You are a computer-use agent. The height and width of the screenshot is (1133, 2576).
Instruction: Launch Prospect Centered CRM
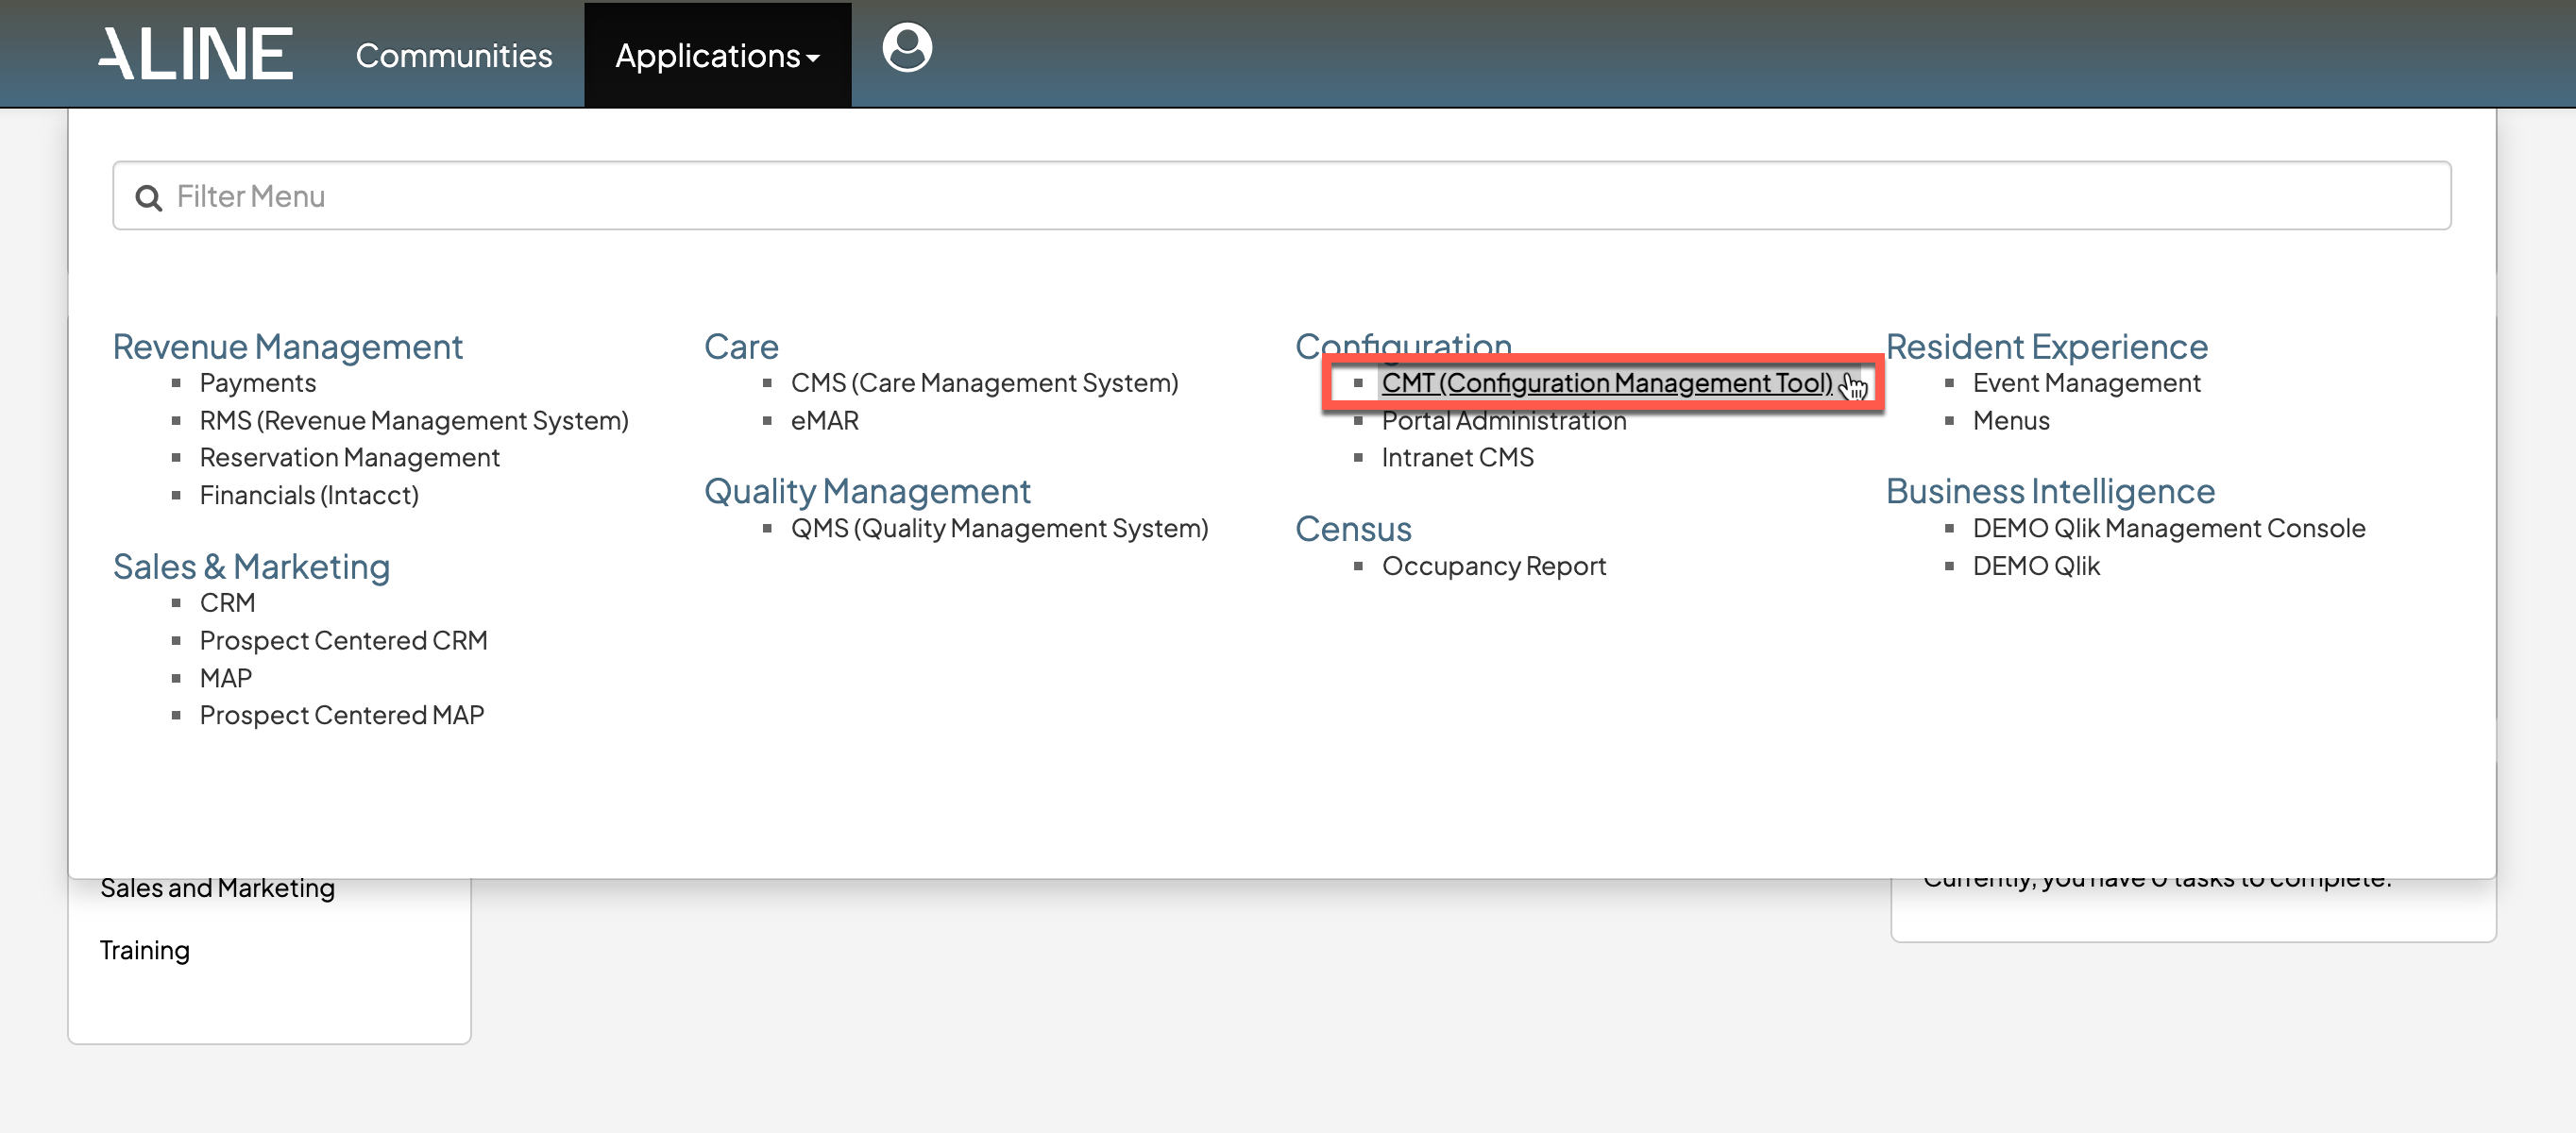[343, 640]
